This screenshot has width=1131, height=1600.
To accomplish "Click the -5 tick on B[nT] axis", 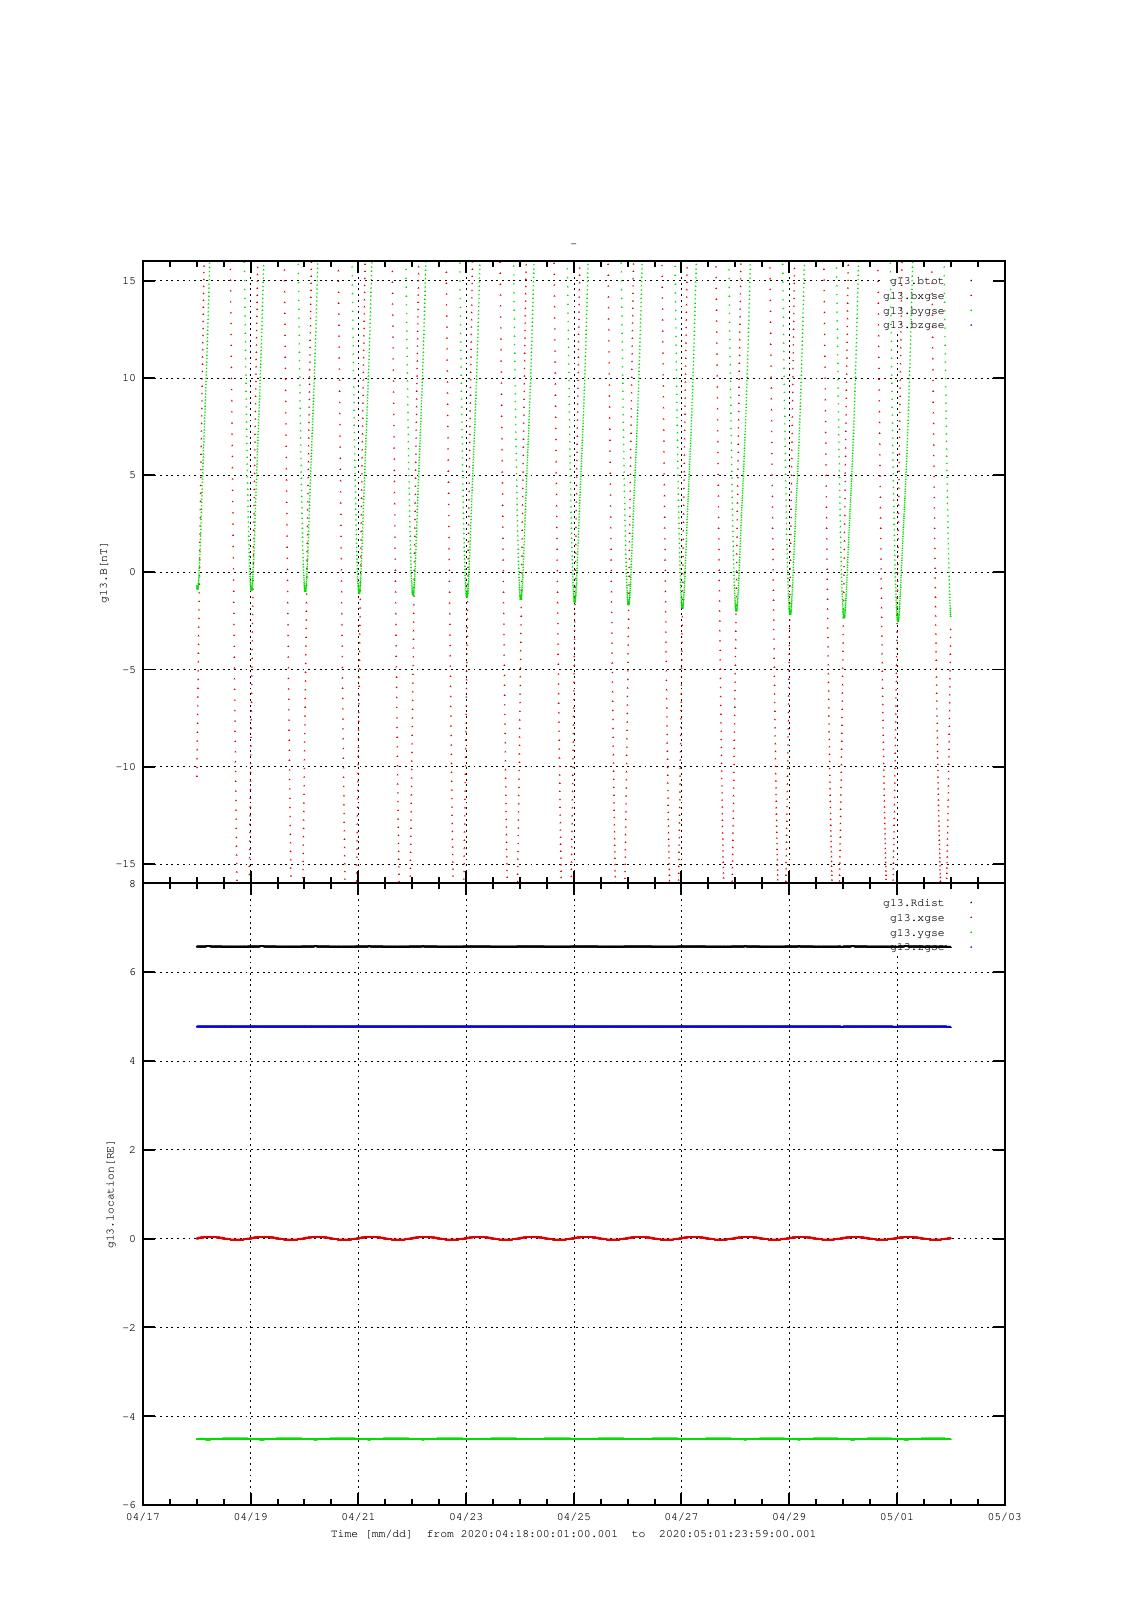I will [x=130, y=670].
